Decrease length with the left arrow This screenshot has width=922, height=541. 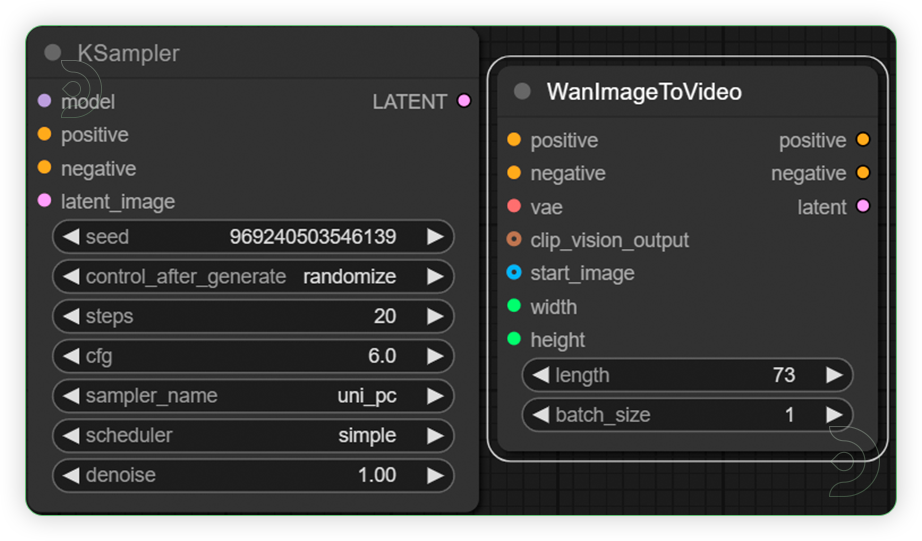pos(541,375)
